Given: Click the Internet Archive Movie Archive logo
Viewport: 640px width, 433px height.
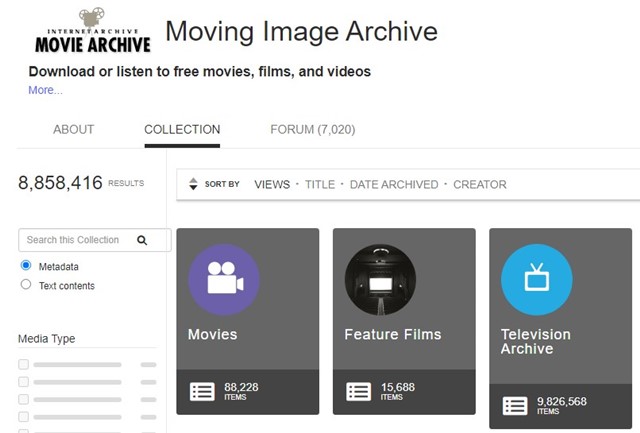Looking at the screenshot, I should (92, 33).
